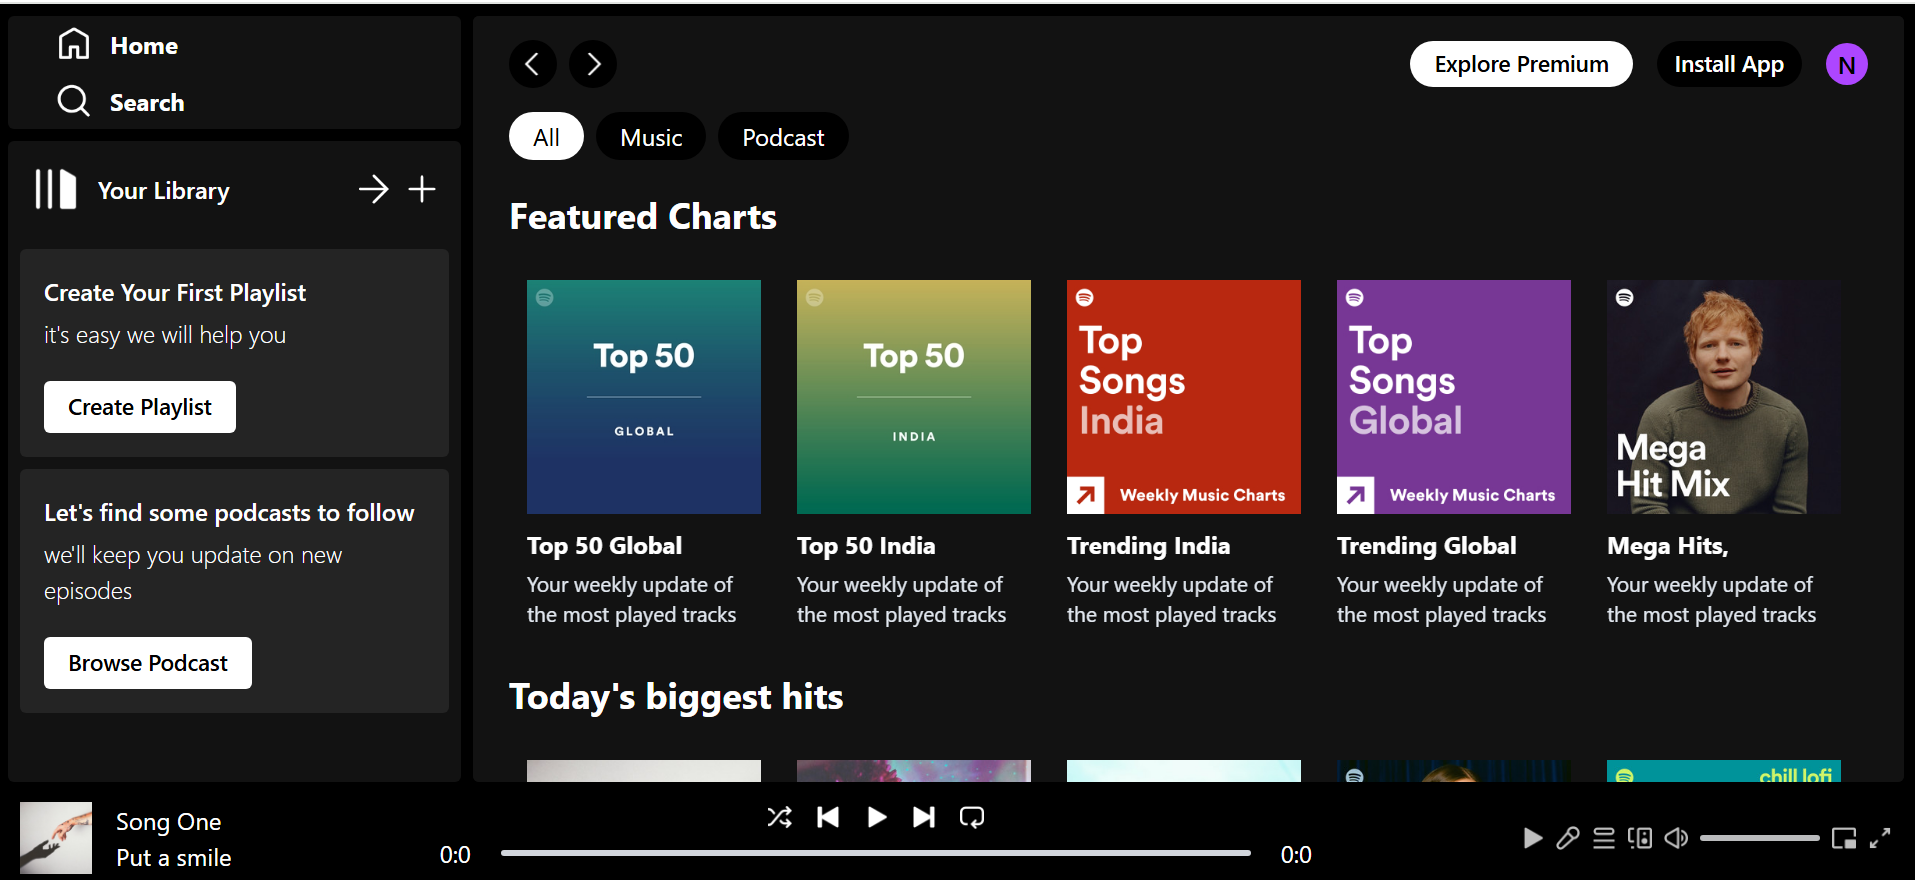1915x880 pixels.
Task: Click the Put a smile artist text
Action: click(174, 858)
